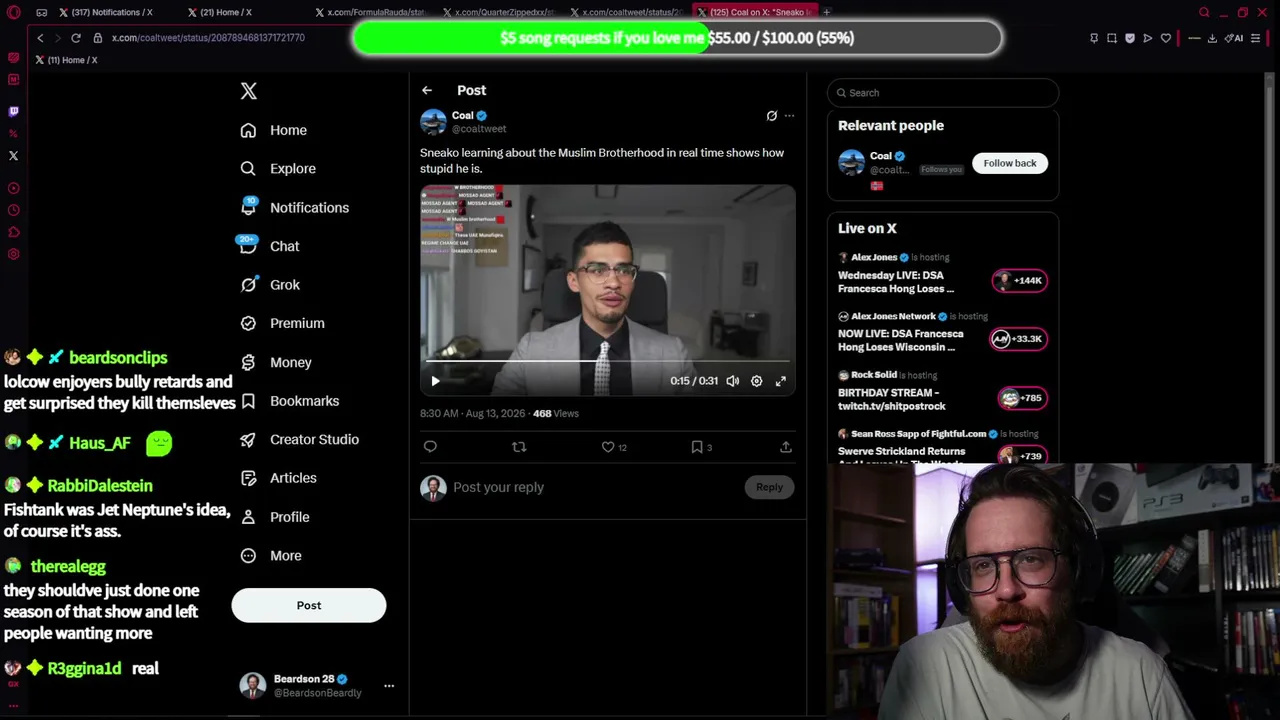Open Settings gear in Opera sidebar

tap(13, 254)
